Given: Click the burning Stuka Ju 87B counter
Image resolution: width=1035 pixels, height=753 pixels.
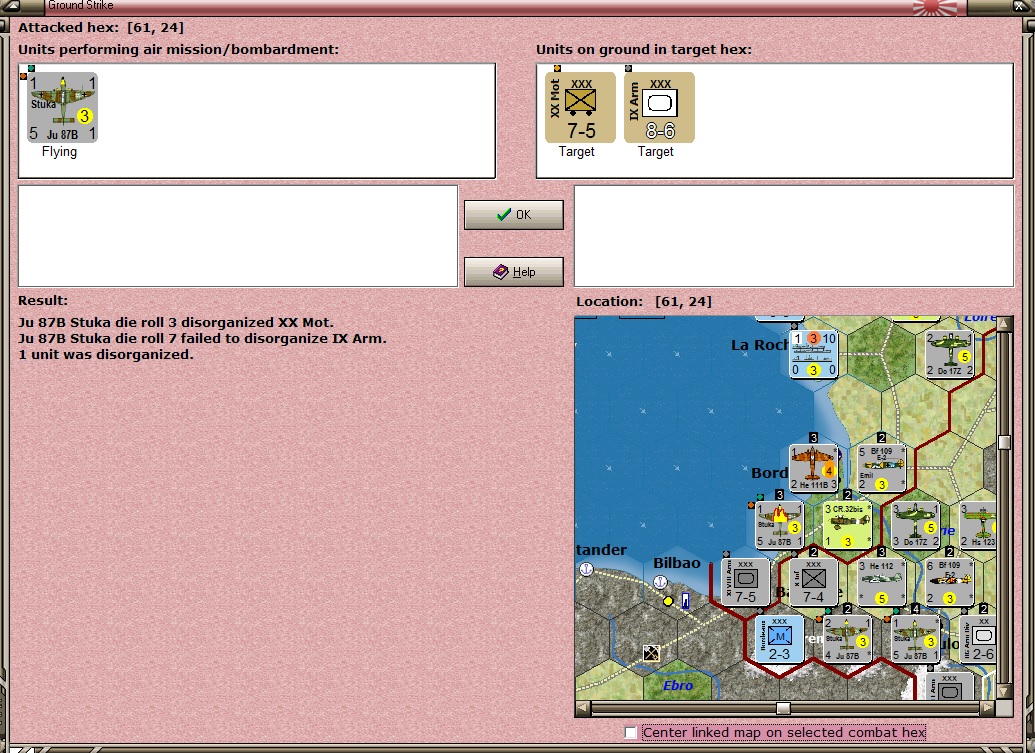Looking at the screenshot, I should [x=780, y=525].
